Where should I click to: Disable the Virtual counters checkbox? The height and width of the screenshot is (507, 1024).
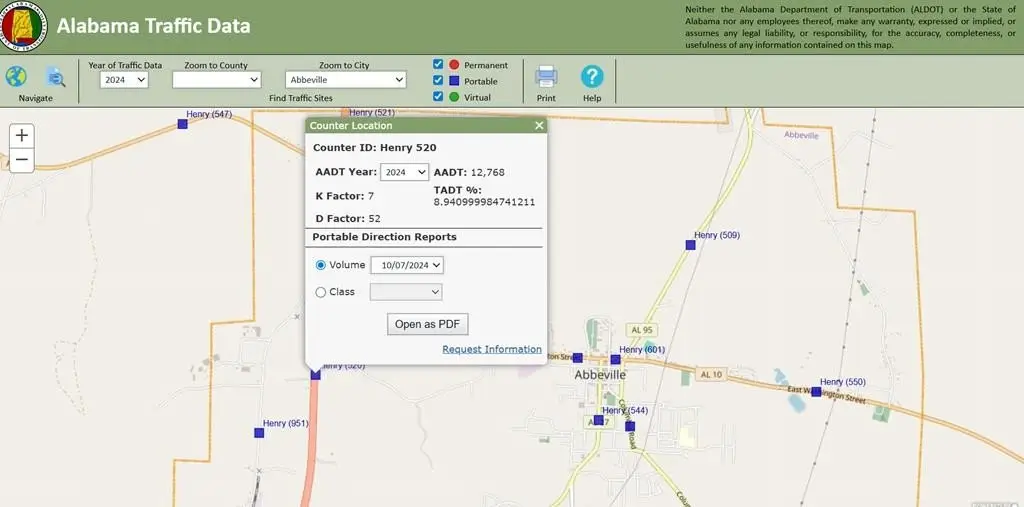pyautogui.click(x=438, y=97)
